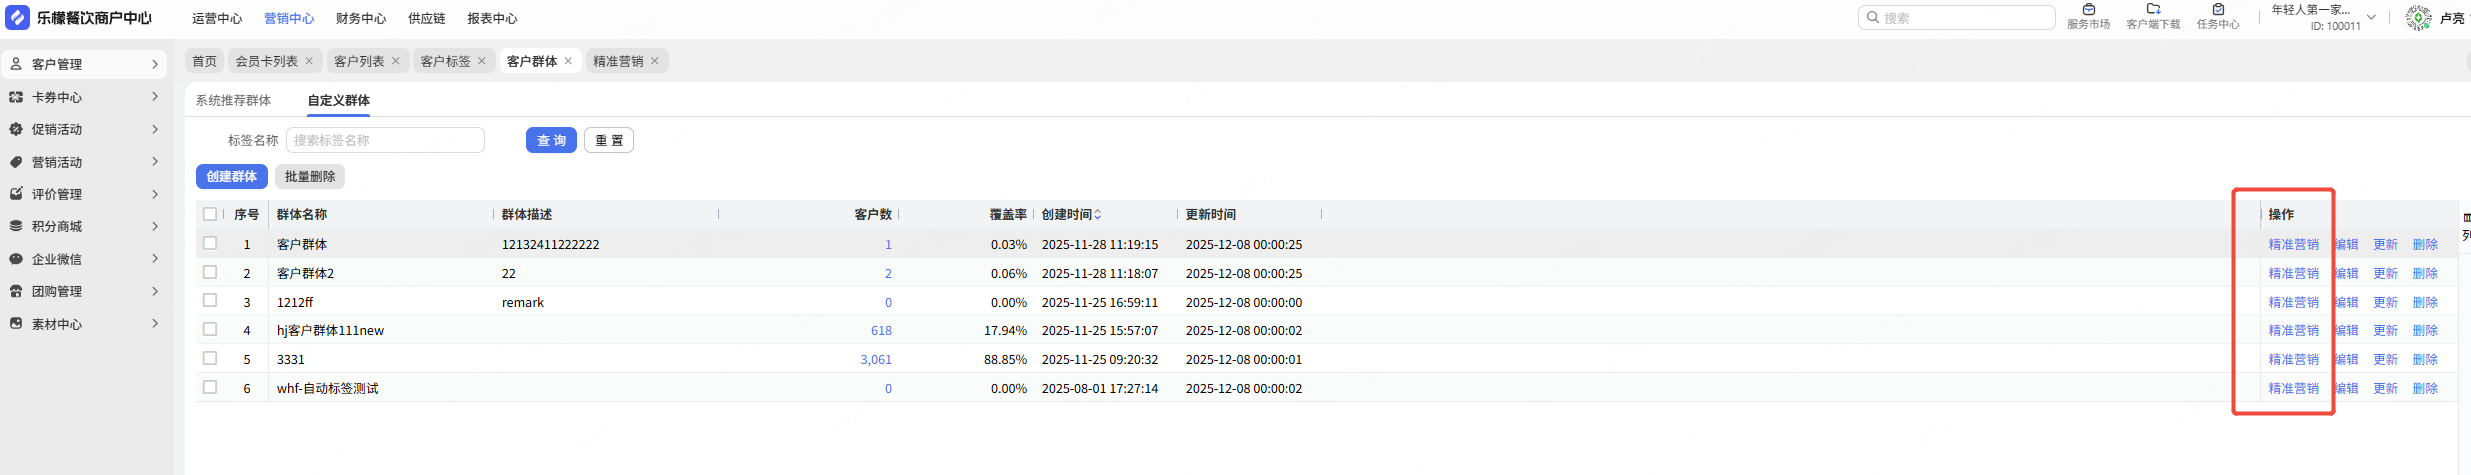Click the 标签名称 search input field
The width and height of the screenshot is (2471, 475).
385,140
